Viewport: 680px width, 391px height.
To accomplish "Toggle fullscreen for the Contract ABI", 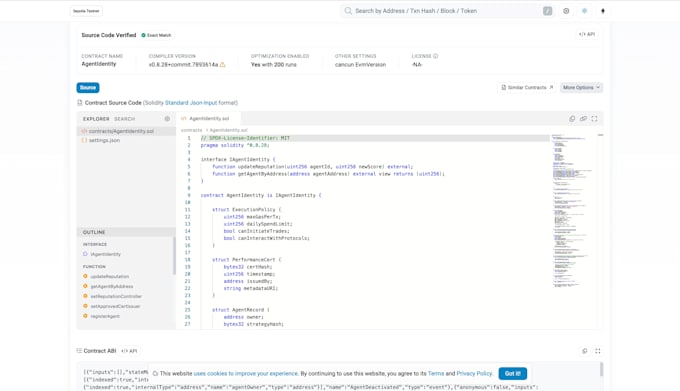I will click(598, 351).
